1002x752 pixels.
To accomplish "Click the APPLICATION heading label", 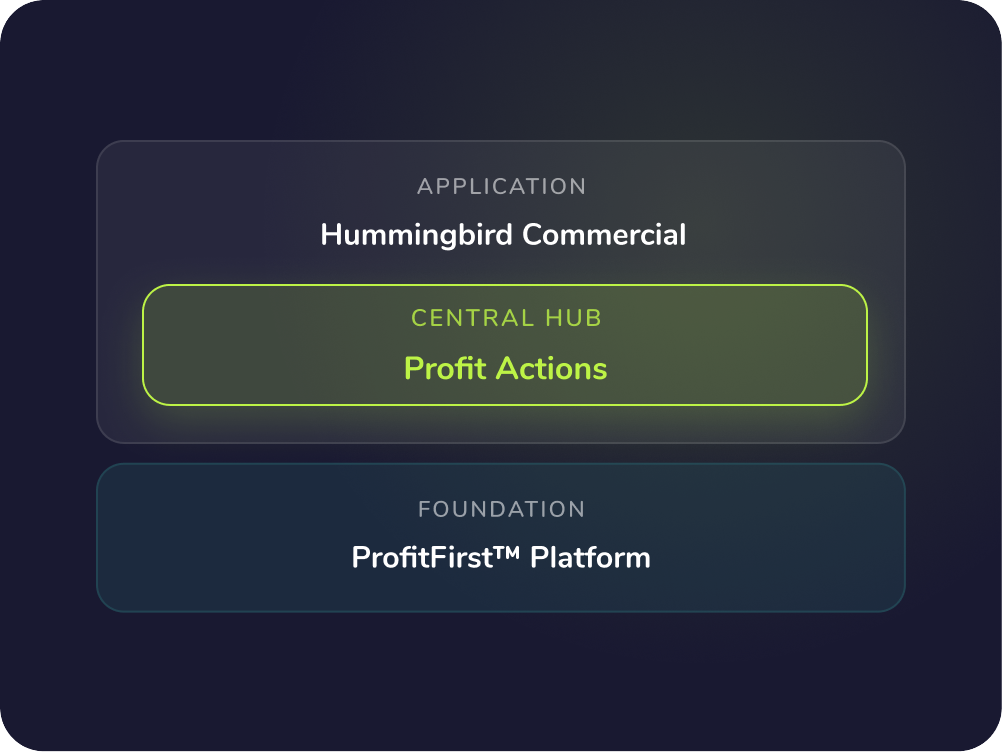I will [x=502, y=187].
